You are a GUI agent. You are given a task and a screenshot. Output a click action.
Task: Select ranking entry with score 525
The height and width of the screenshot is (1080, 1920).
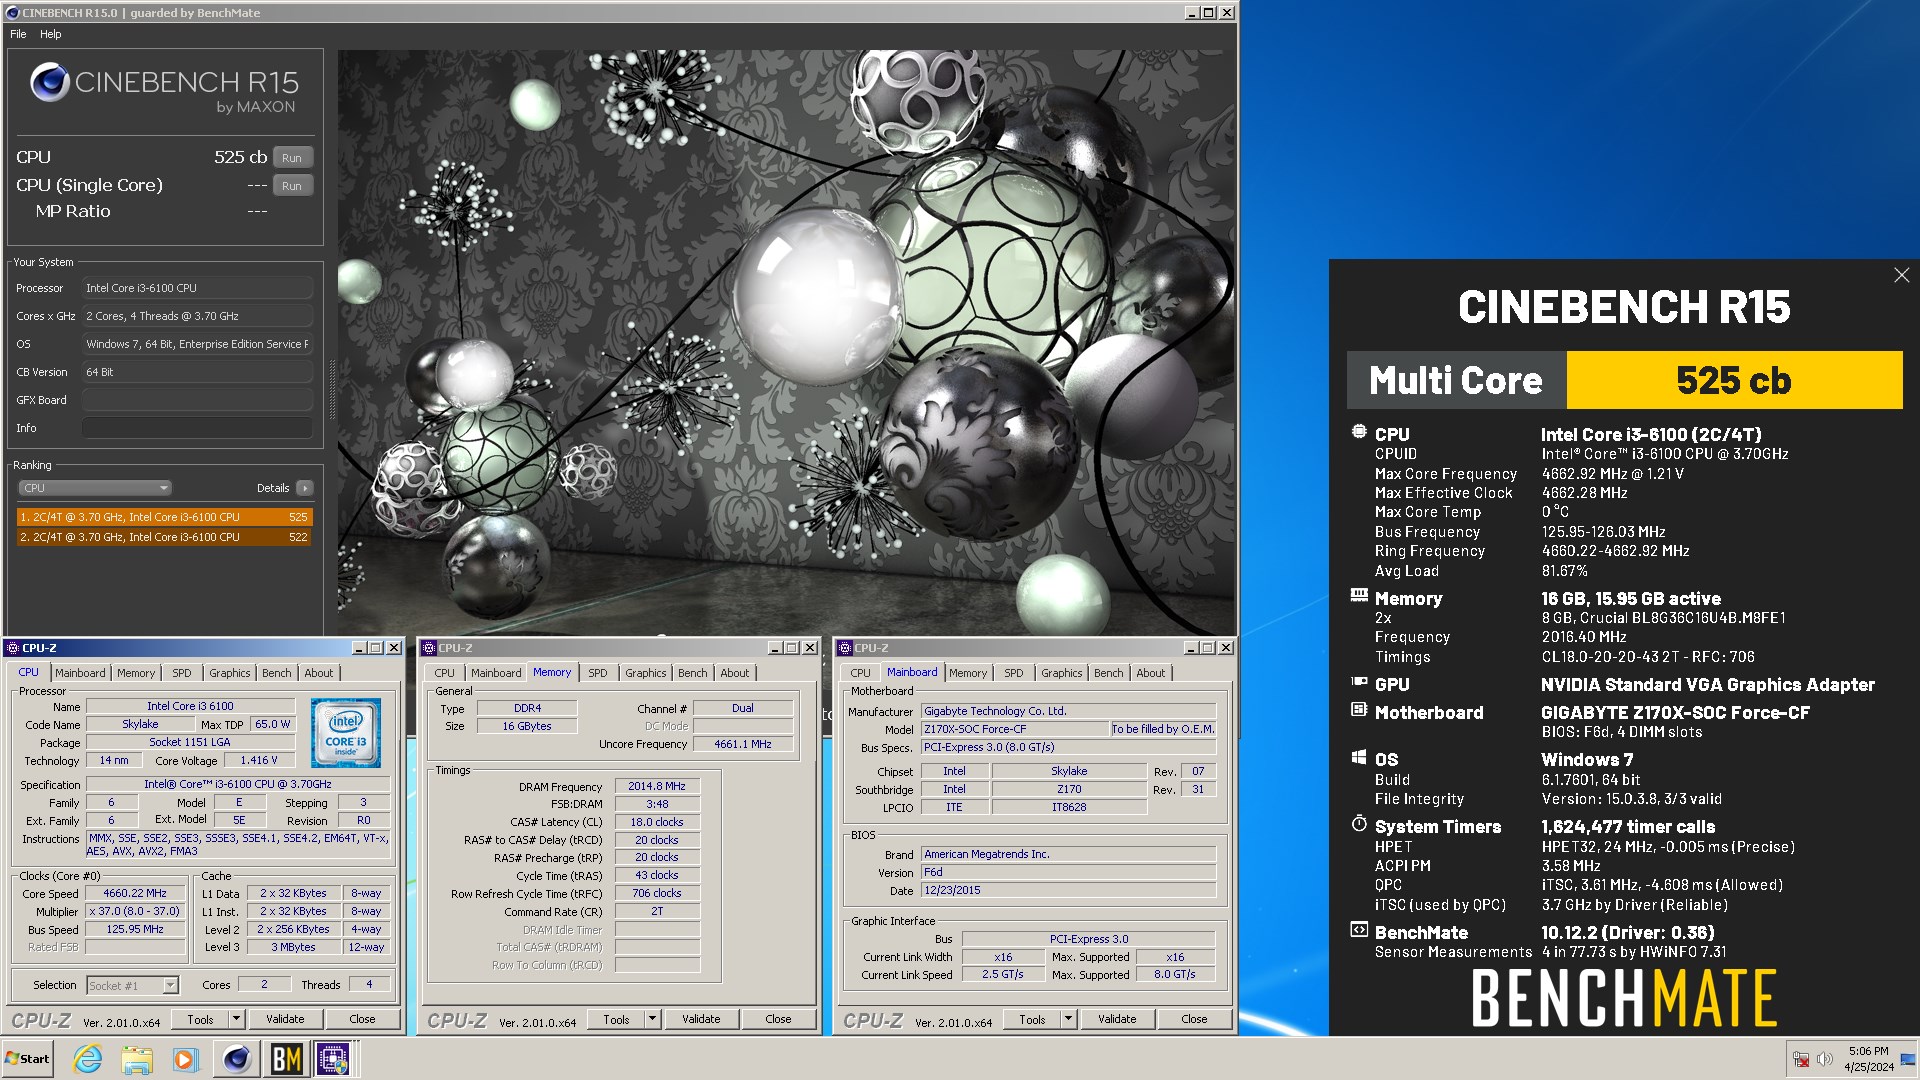pyautogui.click(x=165, y=517)
